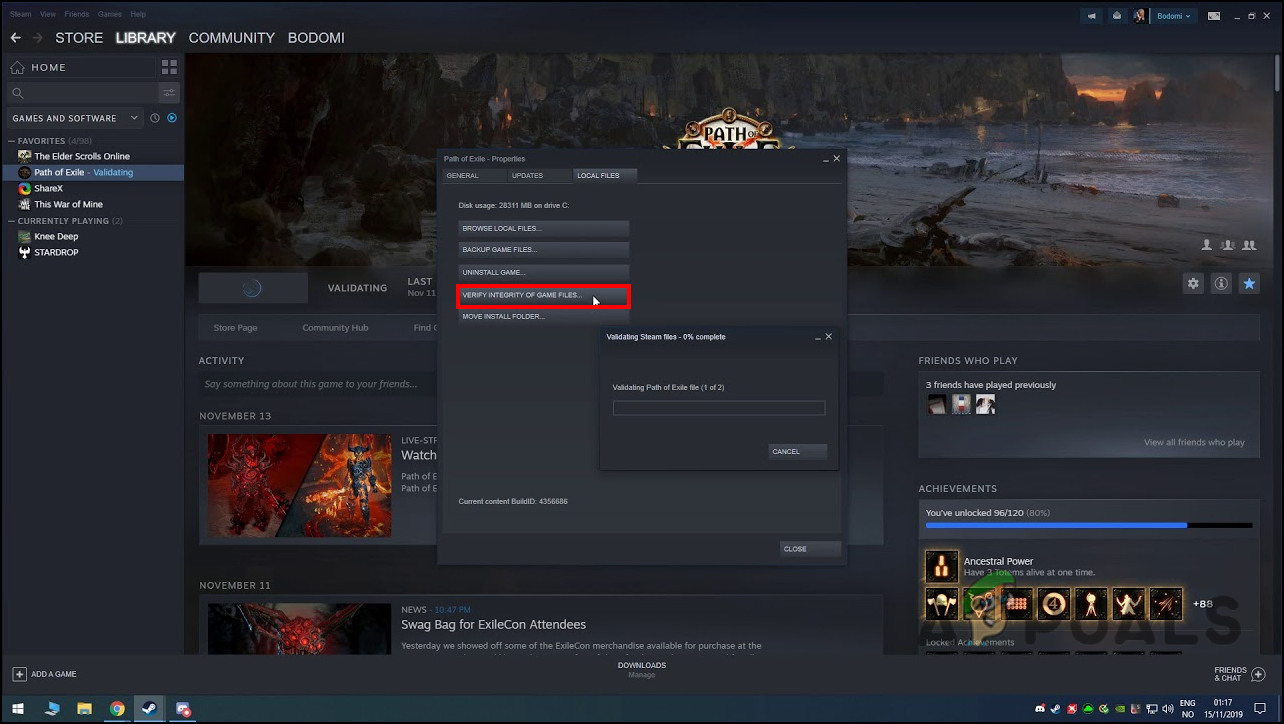
Task: Click Backup Game Files button
Action: click(x=544, y=250)
